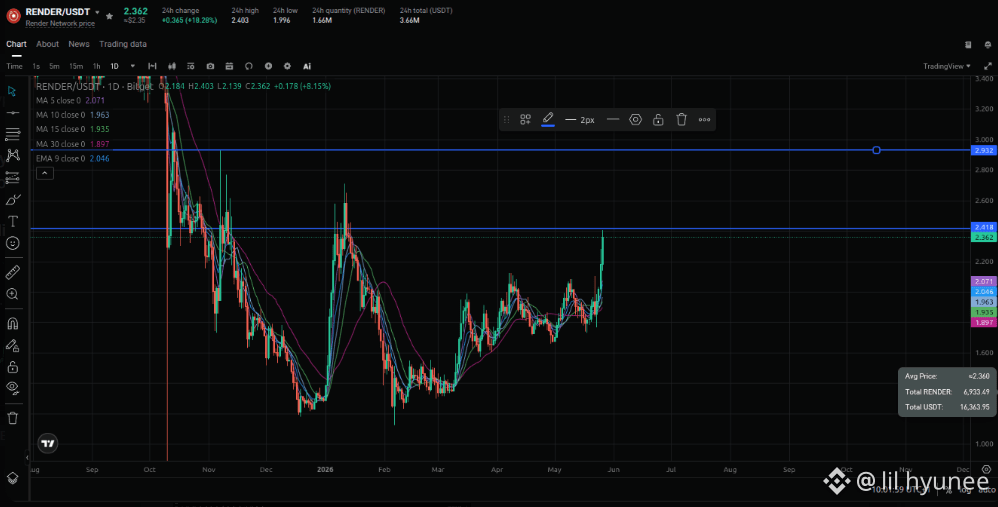998x507 pixels.
Task: Select the 1h timeframe
Action: tap(96, 66)
